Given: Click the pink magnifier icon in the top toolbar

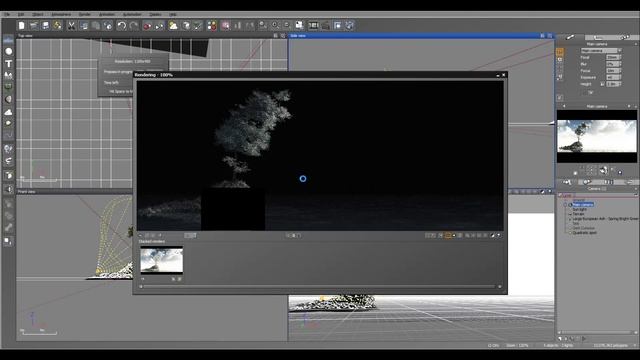Looking at the screenshot, I should click(225, 26).
